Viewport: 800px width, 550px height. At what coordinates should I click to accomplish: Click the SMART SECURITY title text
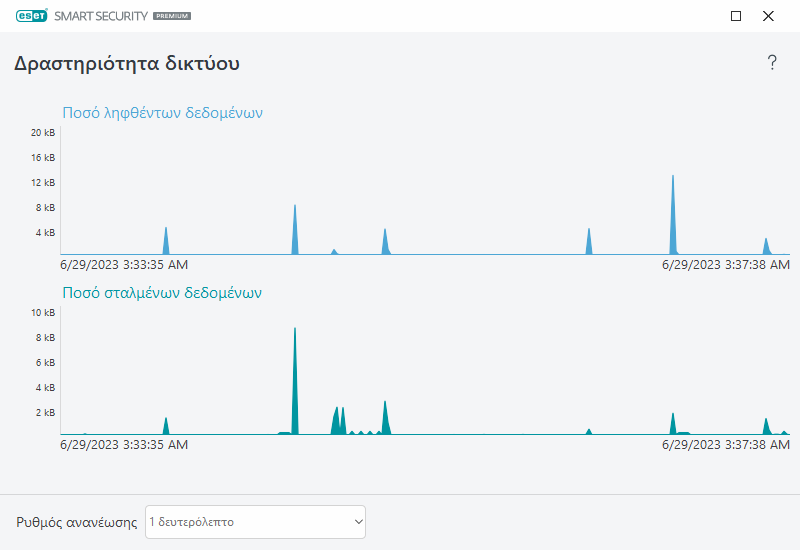tap(99, 17)
